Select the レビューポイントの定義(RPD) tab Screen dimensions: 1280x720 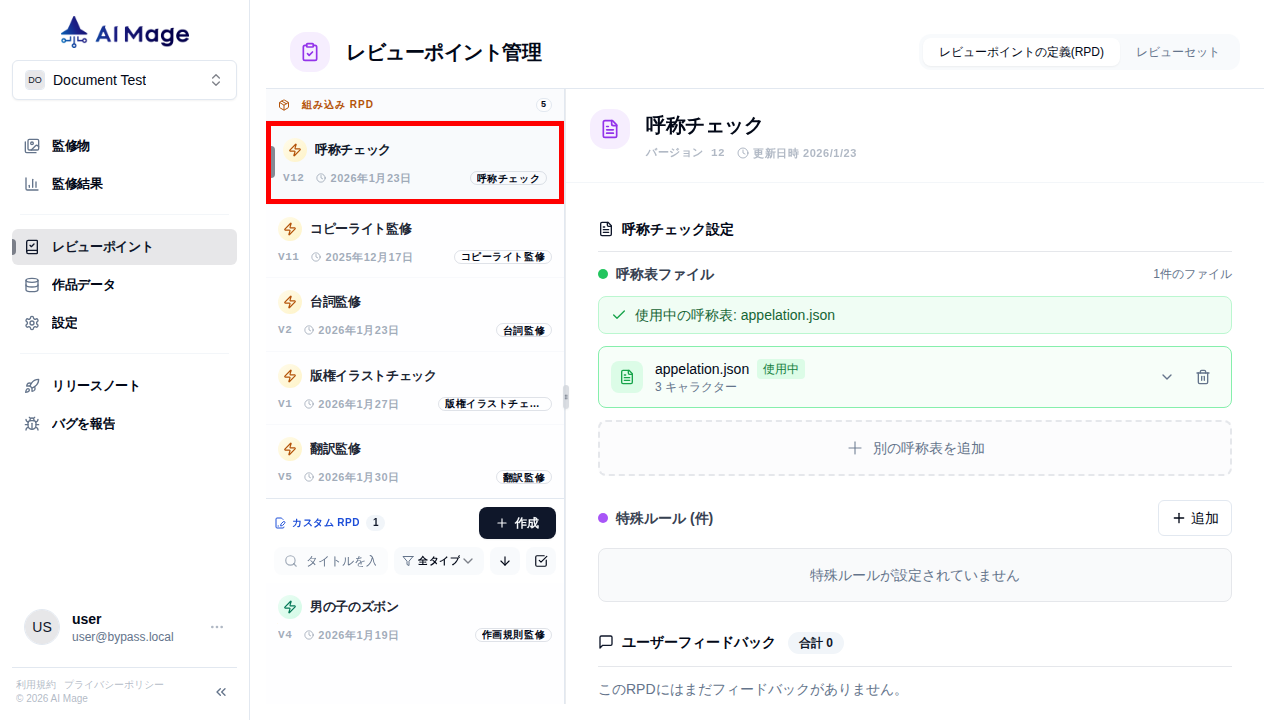[1020, 51]
